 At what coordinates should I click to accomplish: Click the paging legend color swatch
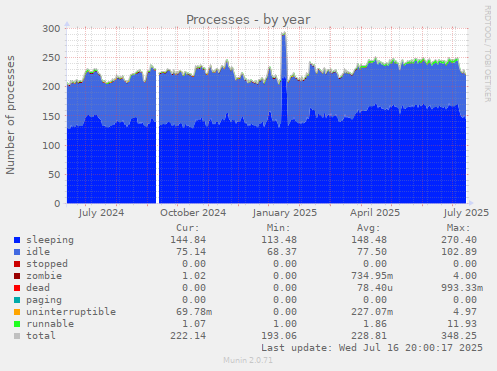click(x=17, y=300)
